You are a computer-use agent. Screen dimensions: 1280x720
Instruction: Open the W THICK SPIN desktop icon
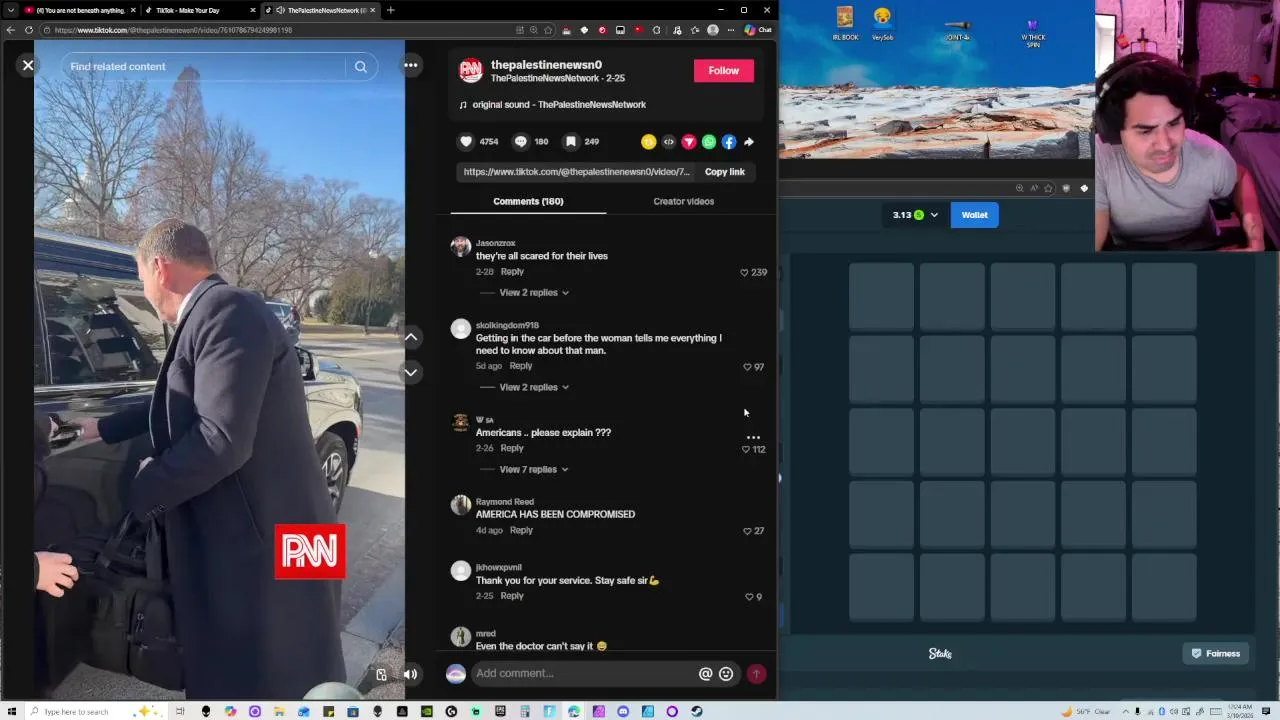(1033, 30)
